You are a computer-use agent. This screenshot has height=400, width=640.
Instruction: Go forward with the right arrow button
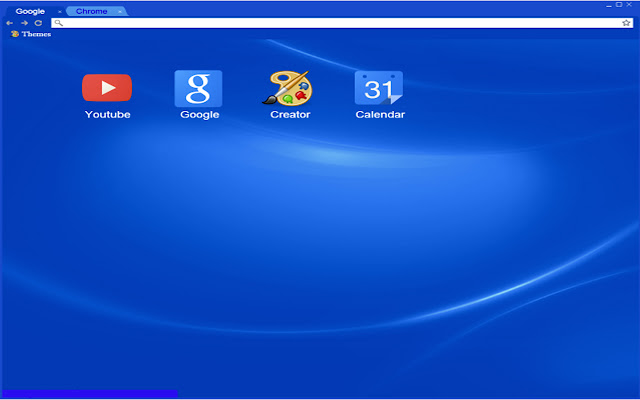coord(24,23)
